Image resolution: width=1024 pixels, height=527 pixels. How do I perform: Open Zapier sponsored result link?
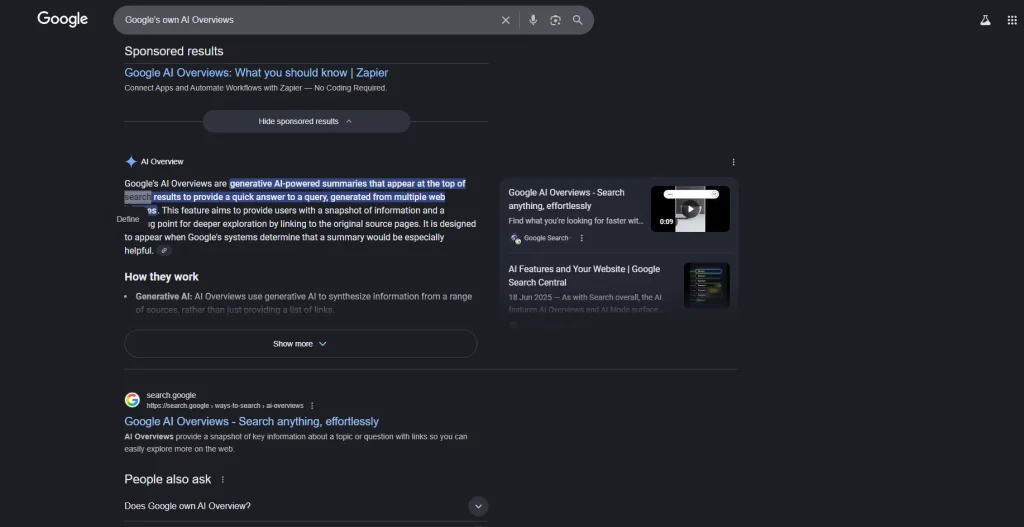pos(256,72)
